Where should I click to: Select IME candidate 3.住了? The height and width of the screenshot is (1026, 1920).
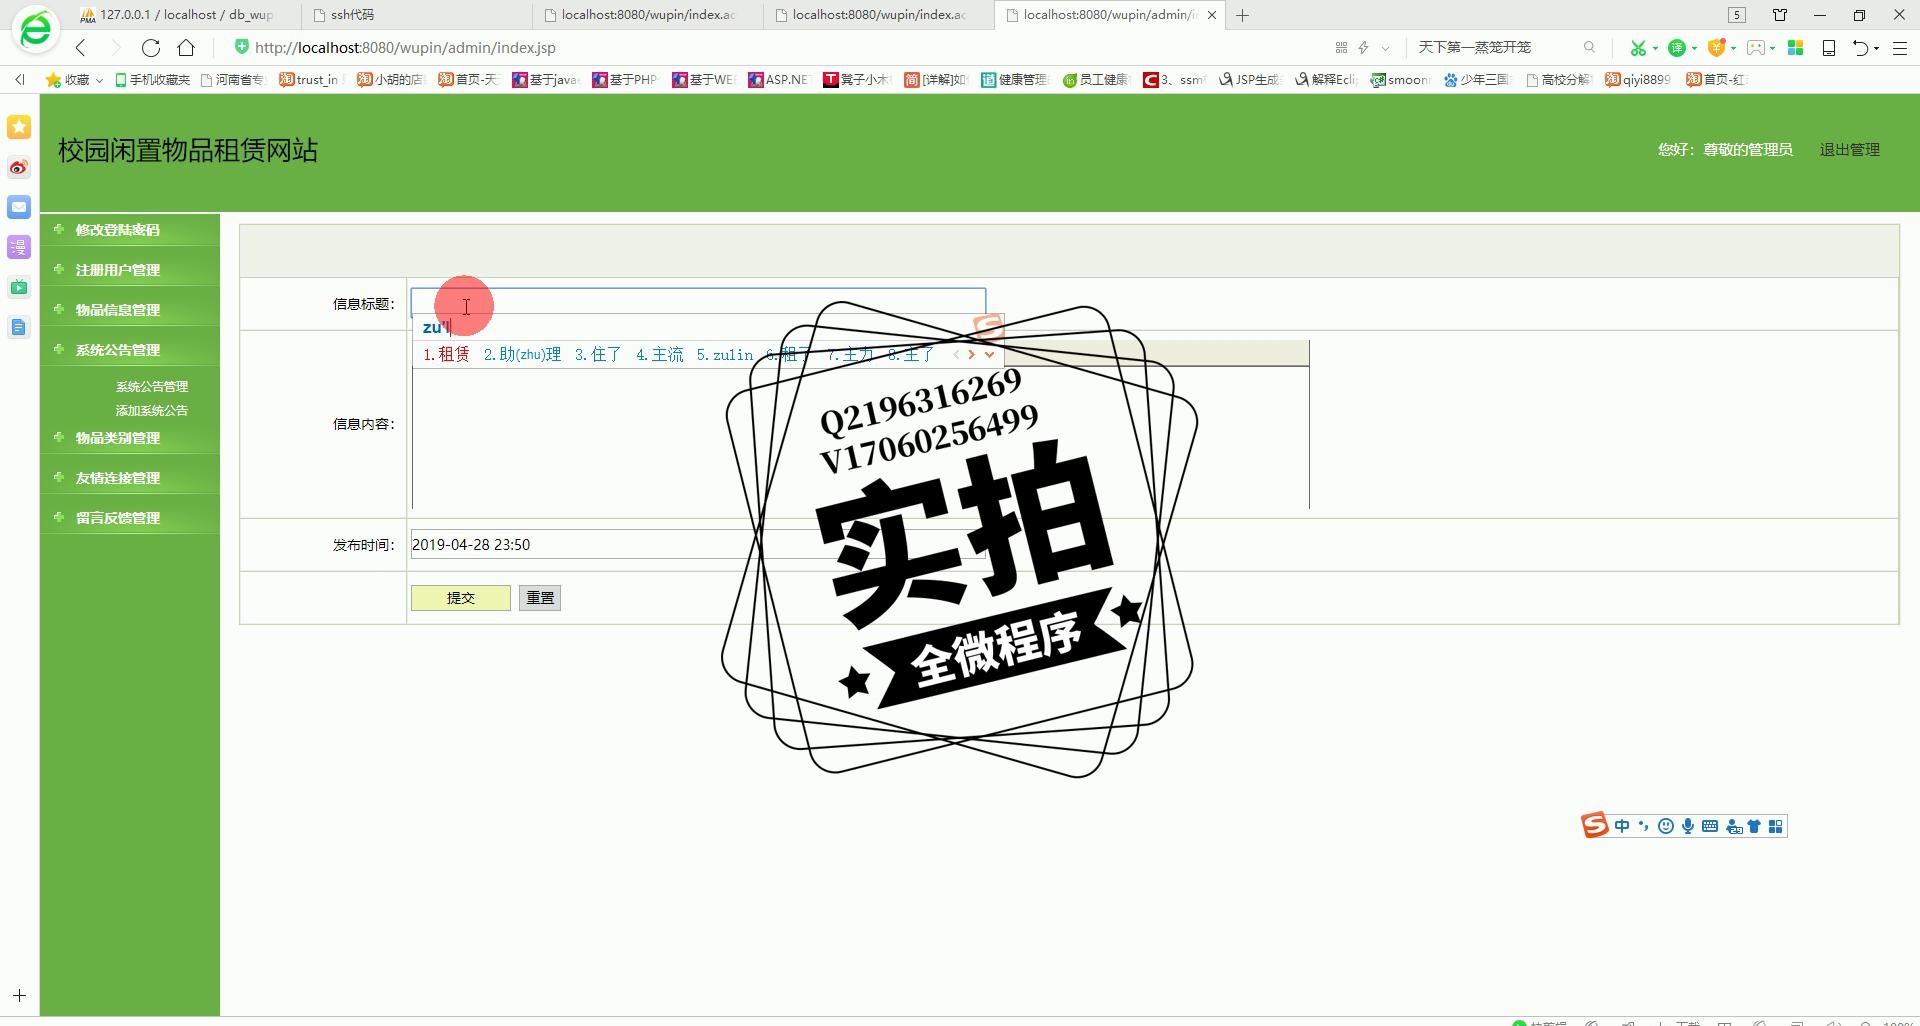click(x=598, y=354)
